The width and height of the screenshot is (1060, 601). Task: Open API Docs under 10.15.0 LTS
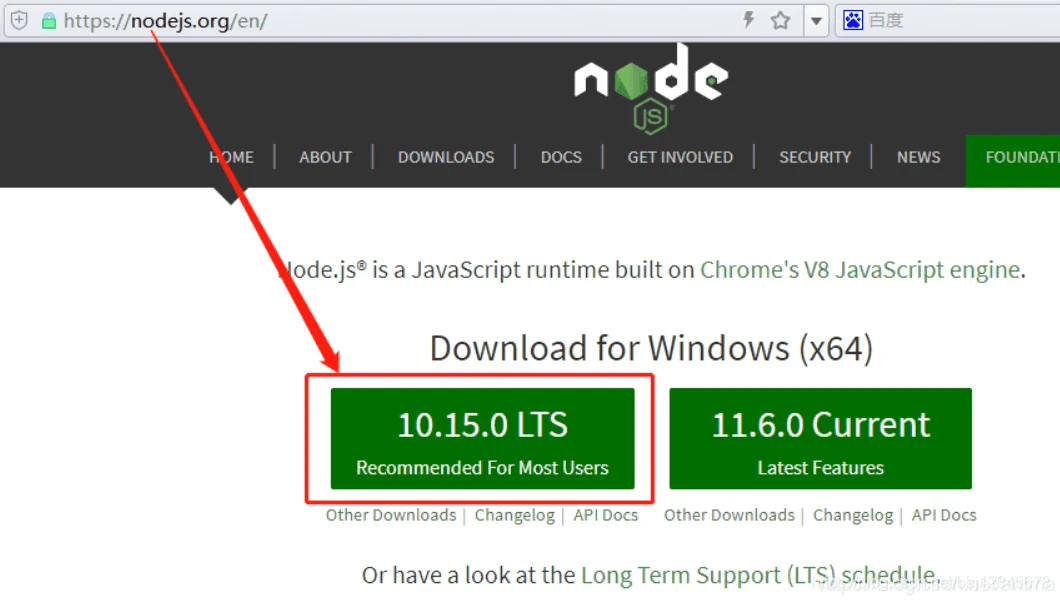(606, 515)
